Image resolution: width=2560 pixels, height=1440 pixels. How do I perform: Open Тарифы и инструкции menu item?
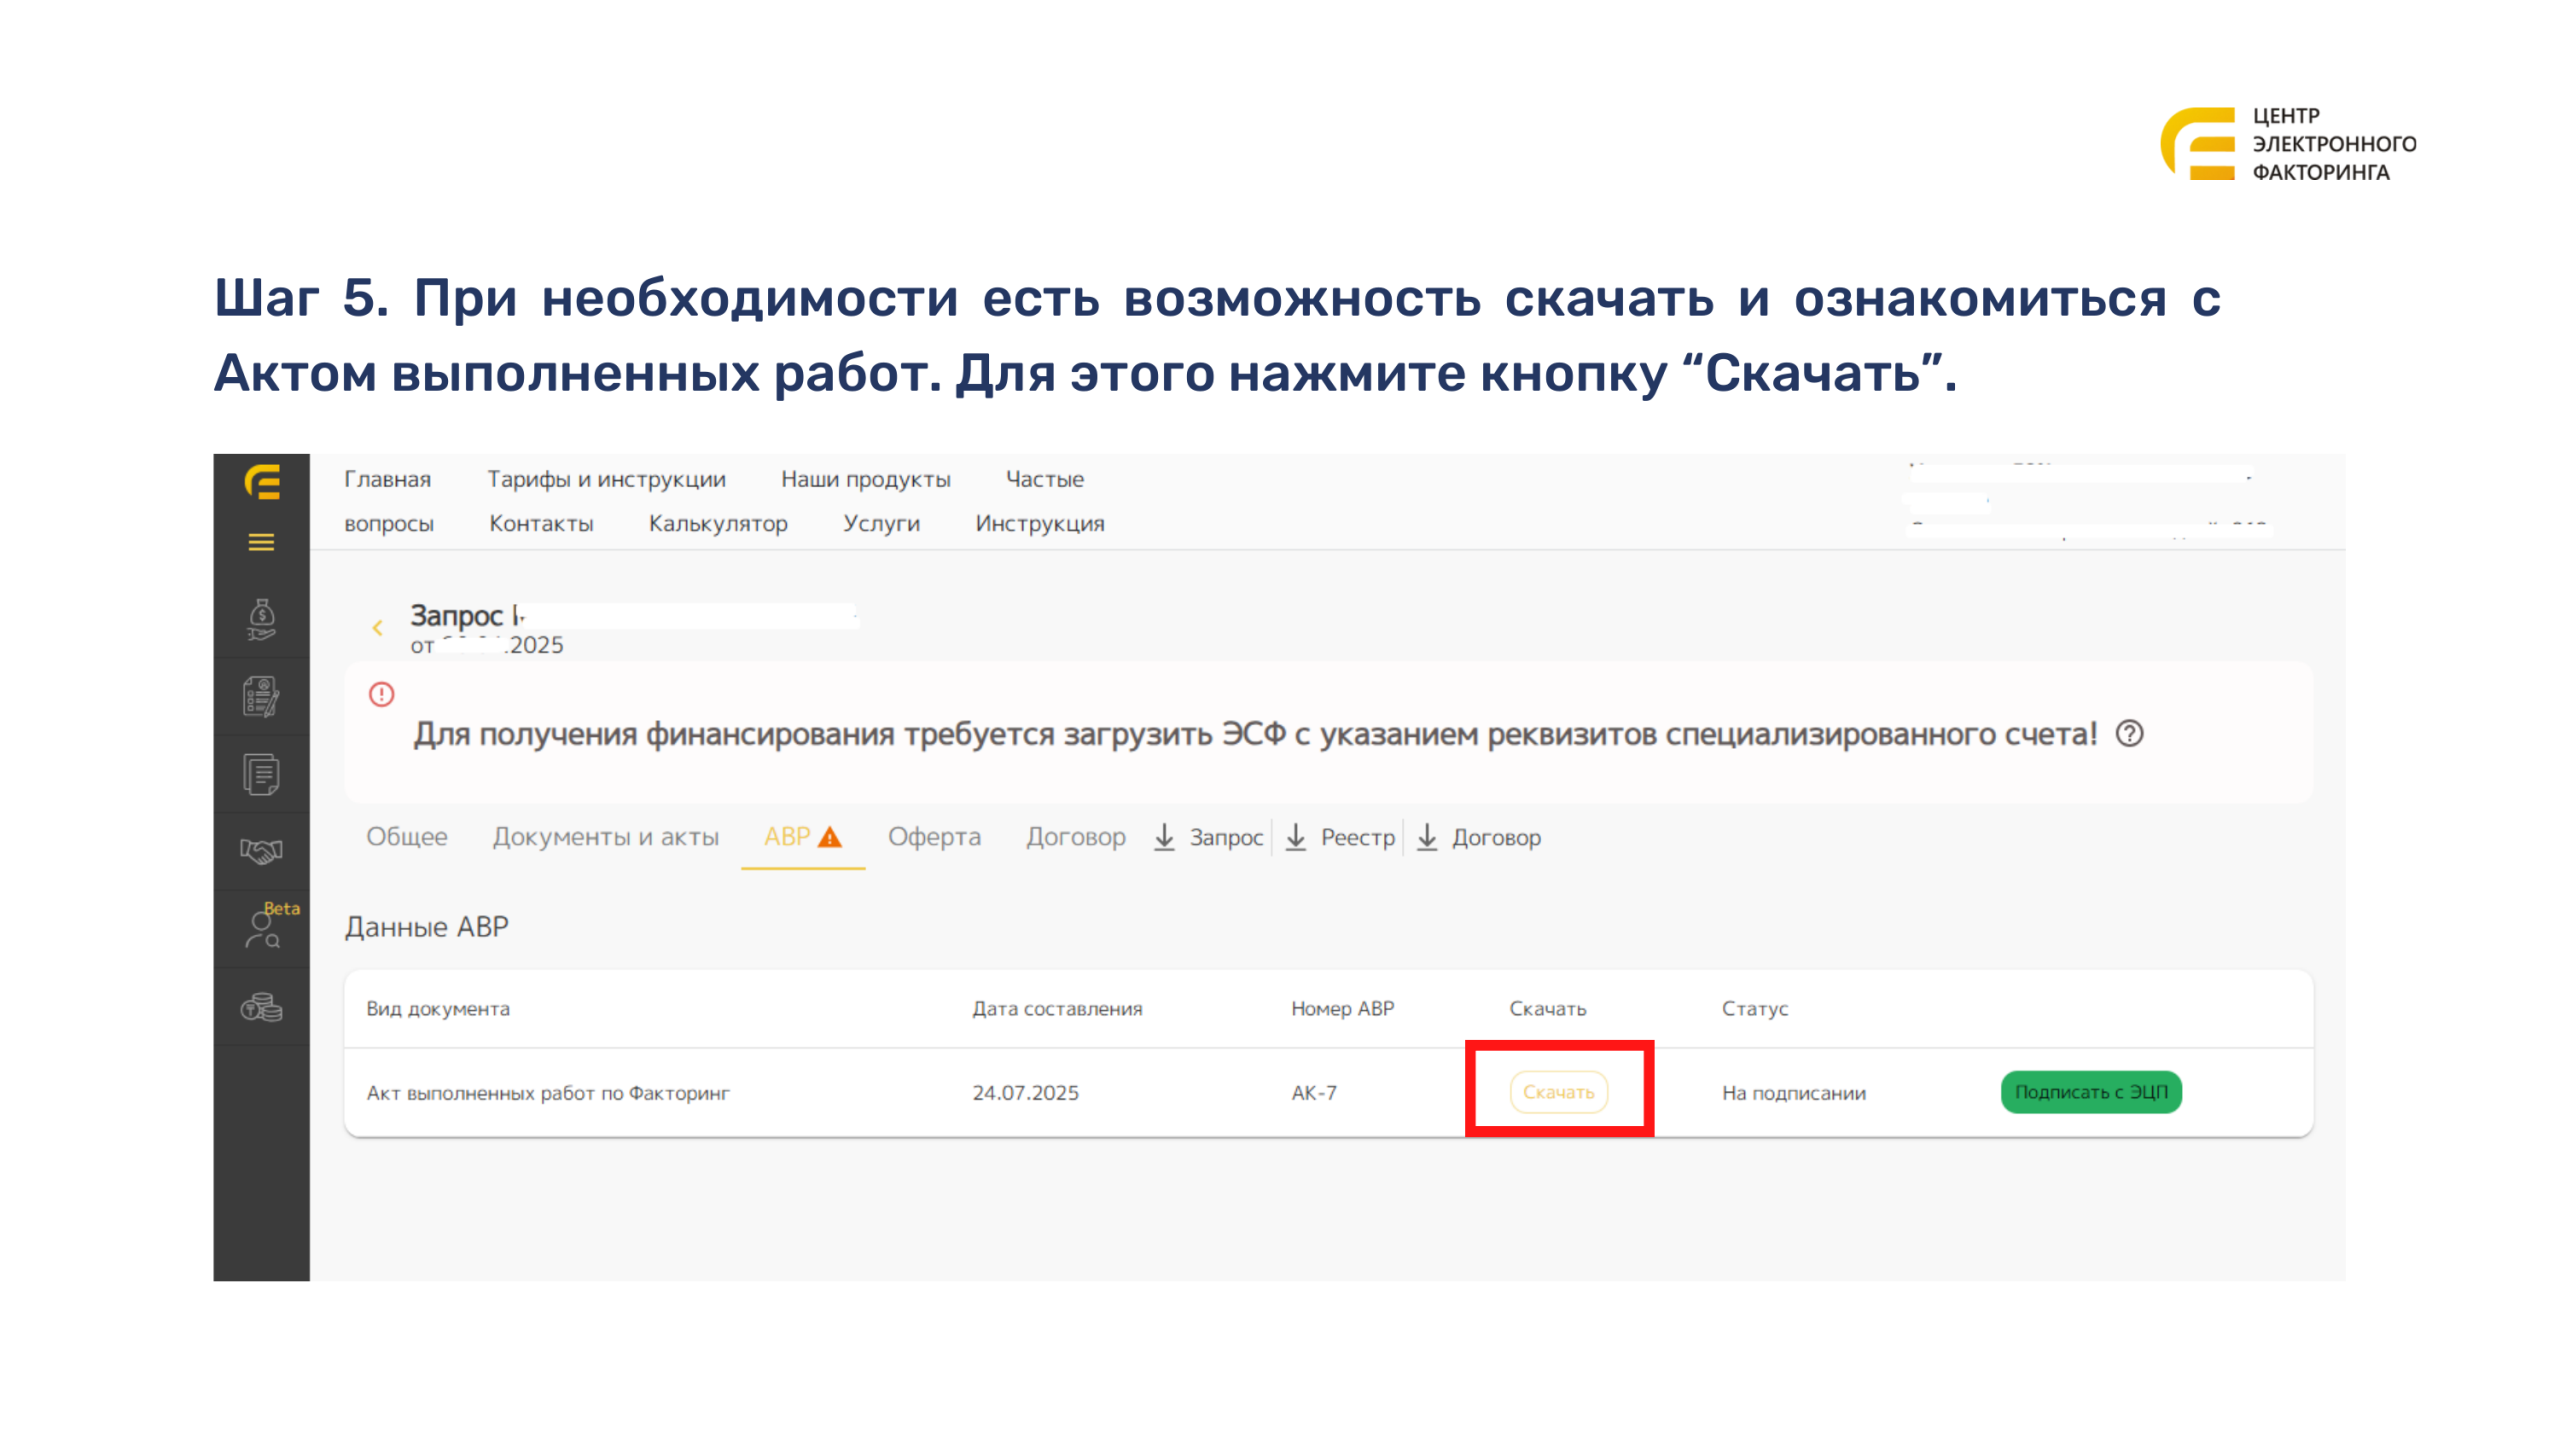pos(606,479)
